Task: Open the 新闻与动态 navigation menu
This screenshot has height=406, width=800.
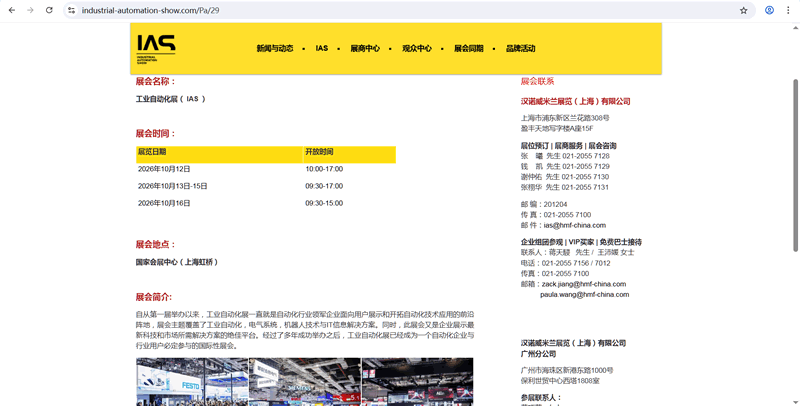Action: click(274, 48)
